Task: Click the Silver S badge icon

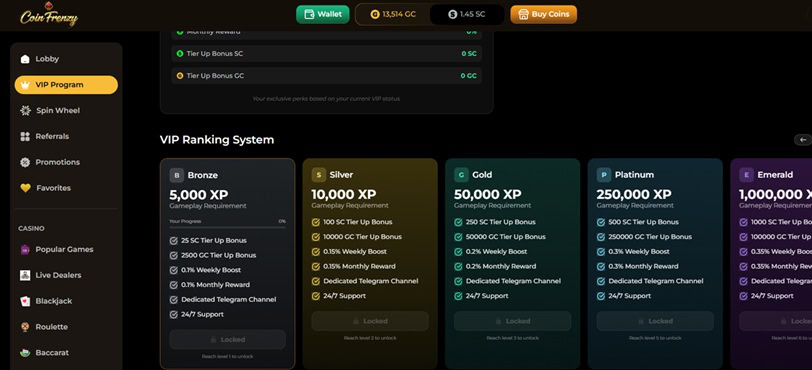Action: (x=318, y=175)
